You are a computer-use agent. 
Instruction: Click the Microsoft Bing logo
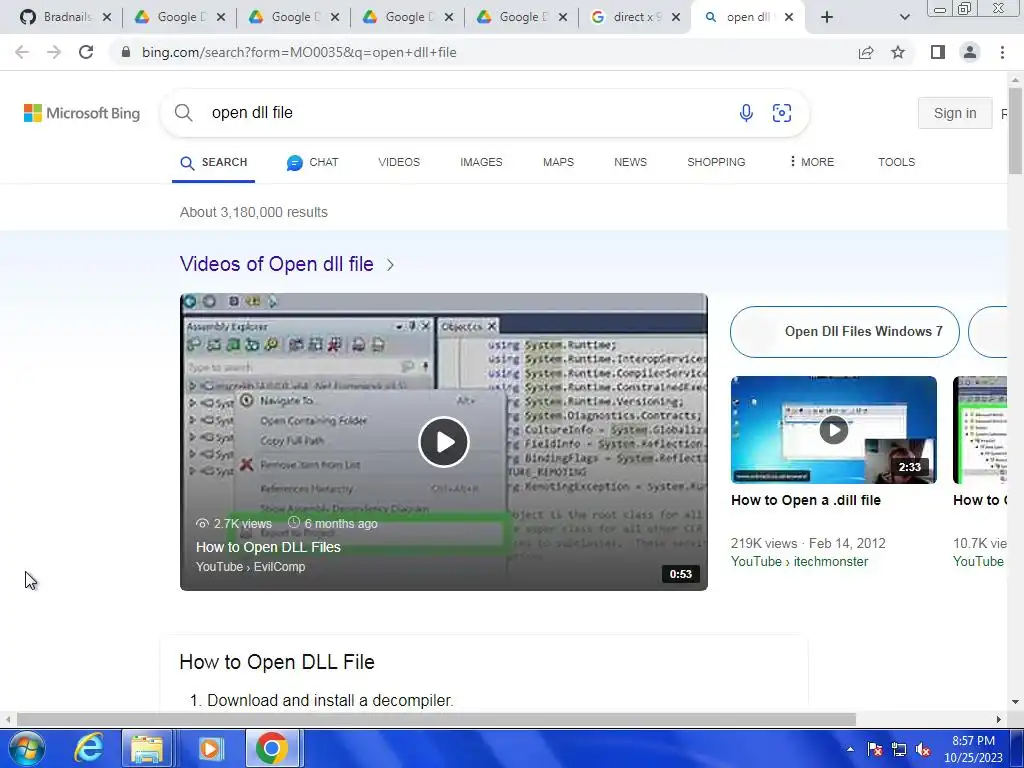[82, 113]
